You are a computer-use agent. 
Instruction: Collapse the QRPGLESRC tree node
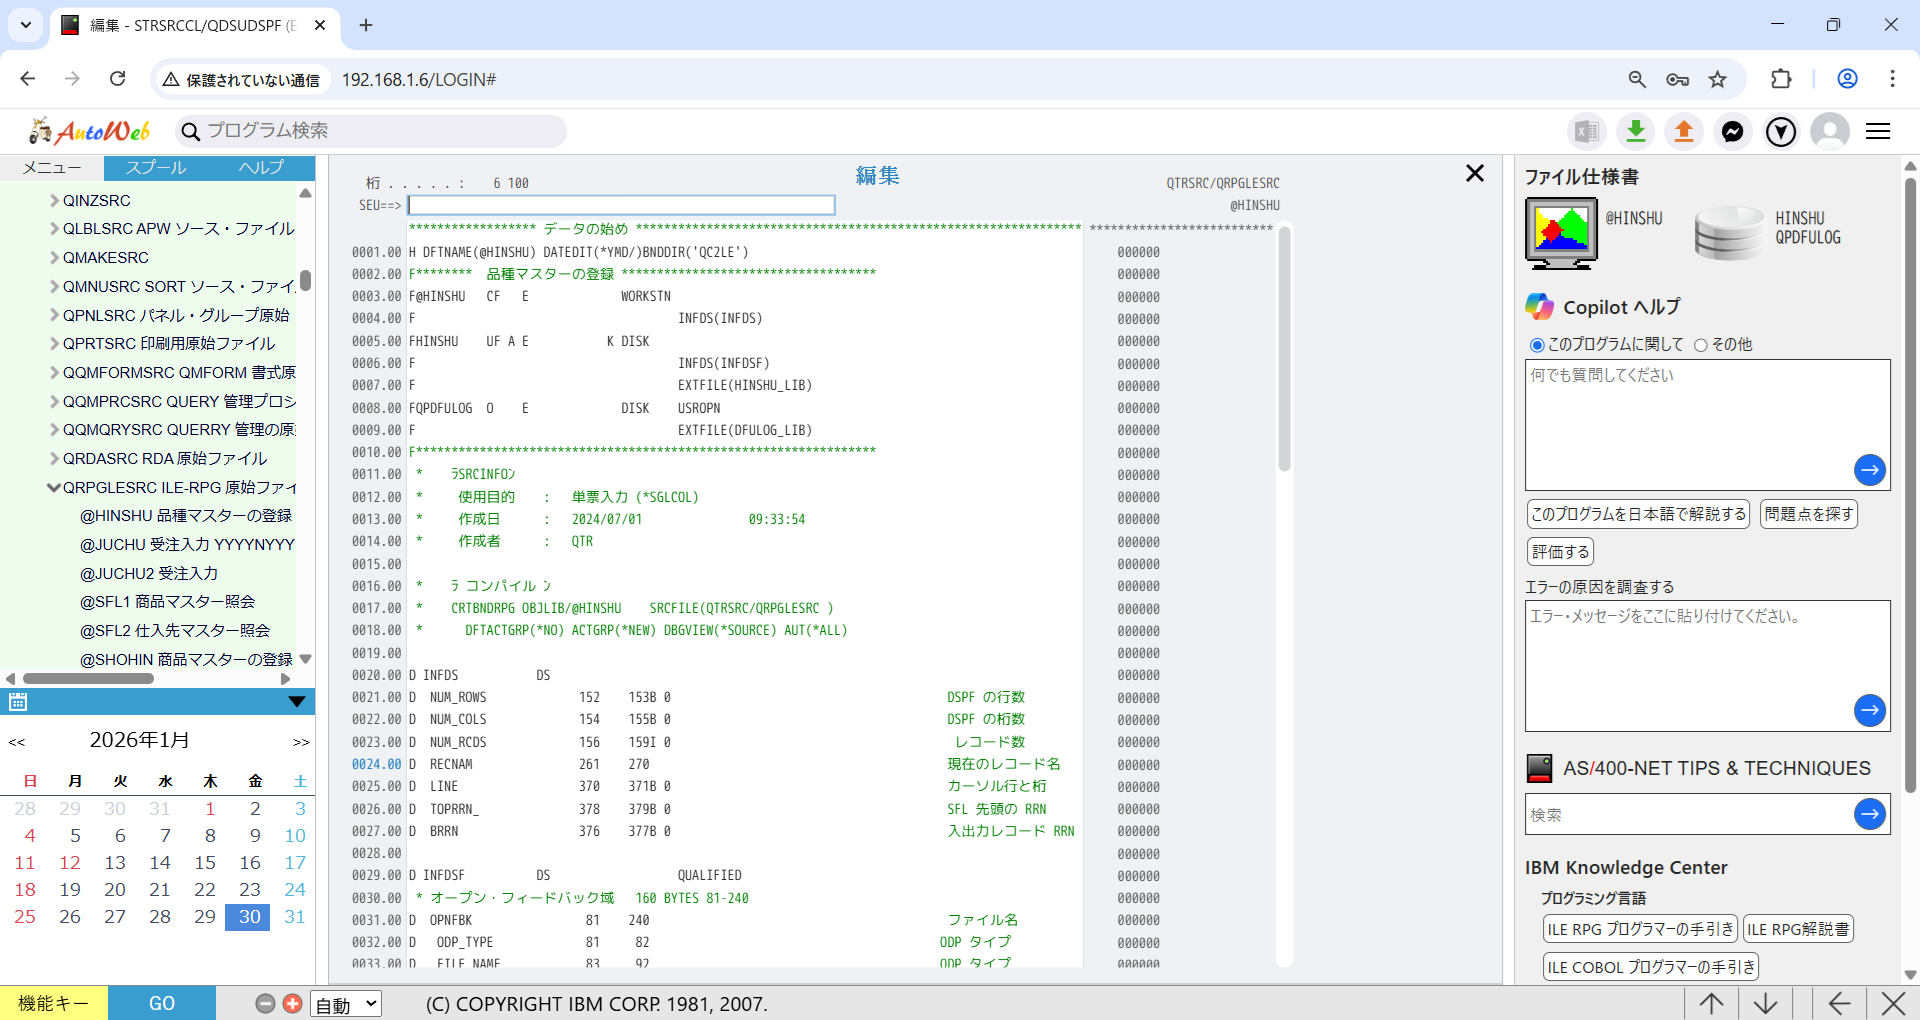click(54, 488)
